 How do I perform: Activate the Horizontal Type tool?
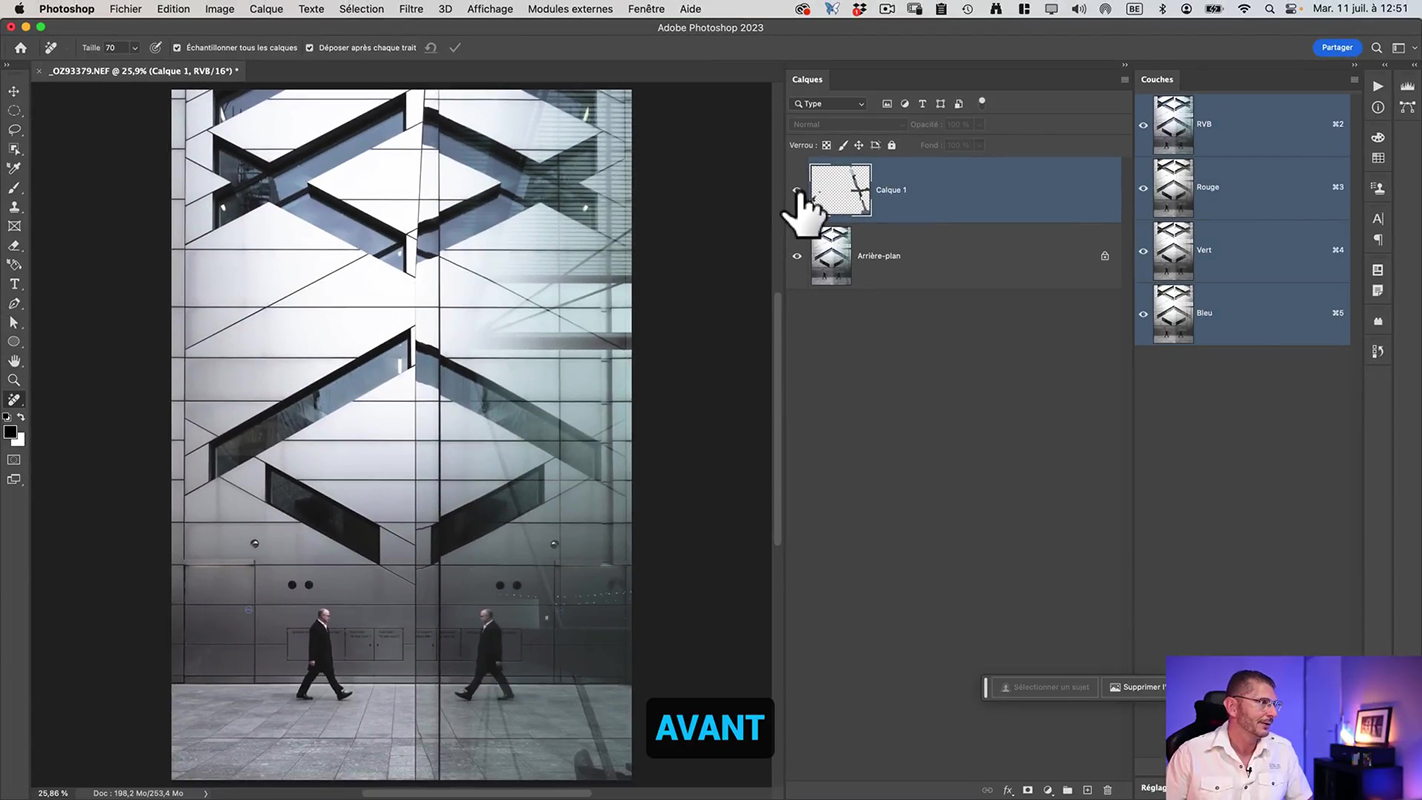[x=14, y=284]
